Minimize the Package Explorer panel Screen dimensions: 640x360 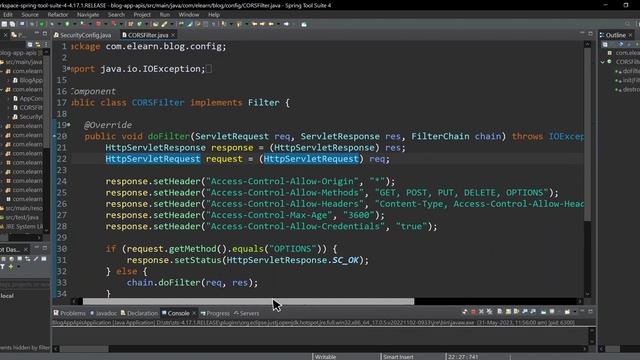[x=37, y=33]
